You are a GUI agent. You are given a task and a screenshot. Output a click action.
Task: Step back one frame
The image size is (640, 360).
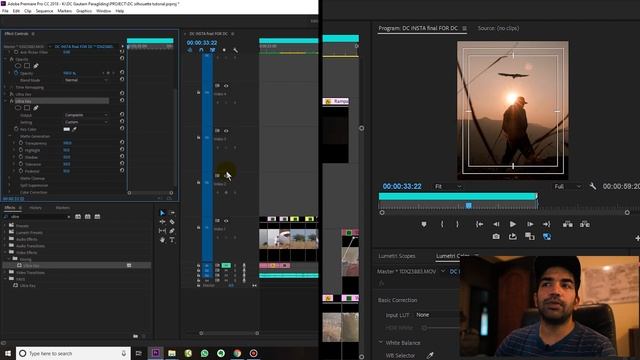(x=496, y=224)
